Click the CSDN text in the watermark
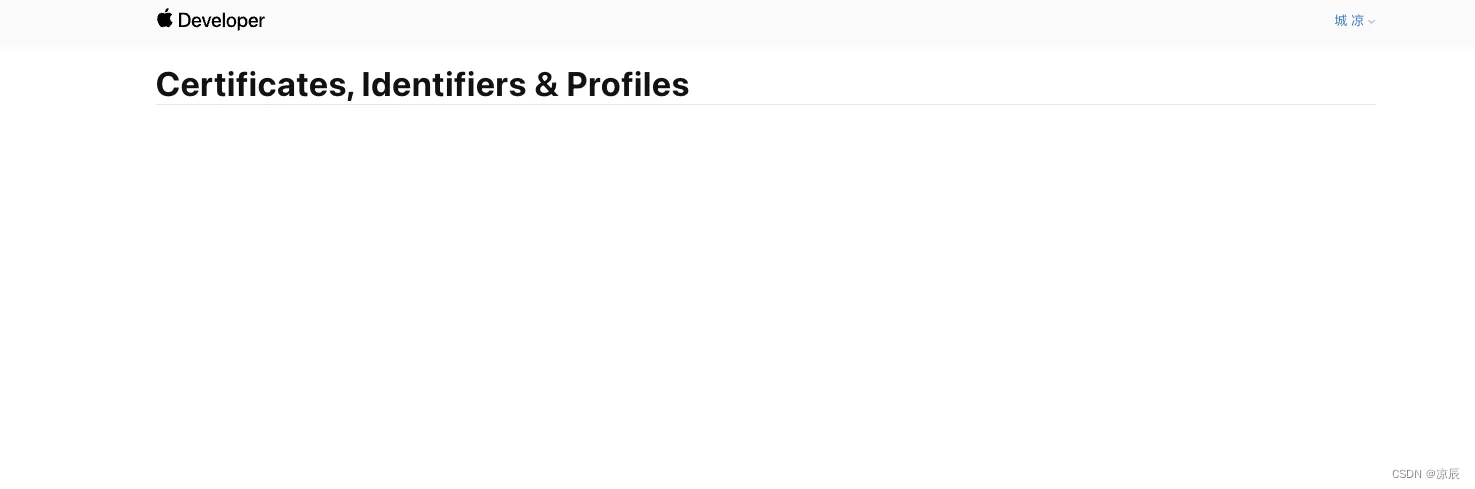Image resolution: width=1475 pixels, height=489 pixels. pos(1407,474)
